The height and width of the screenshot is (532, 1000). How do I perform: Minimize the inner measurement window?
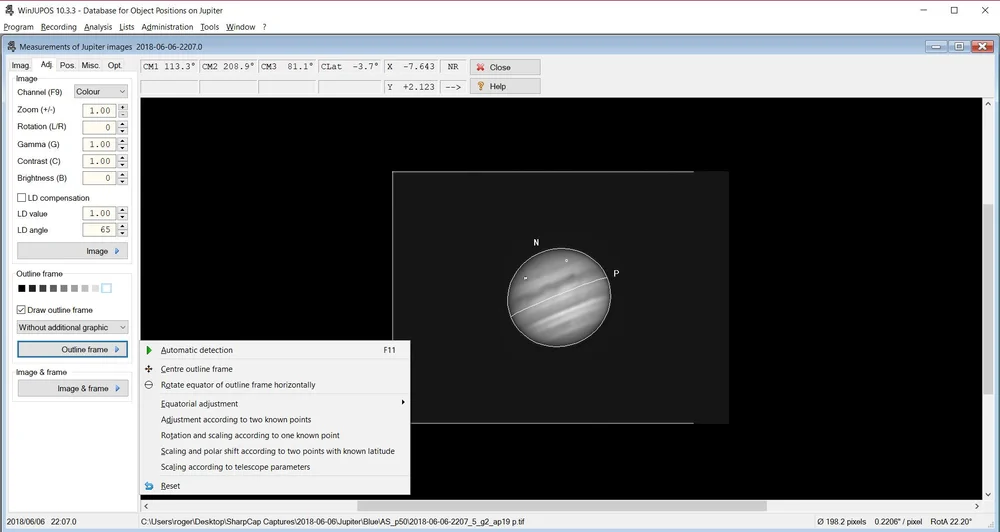tap(936, 47)
